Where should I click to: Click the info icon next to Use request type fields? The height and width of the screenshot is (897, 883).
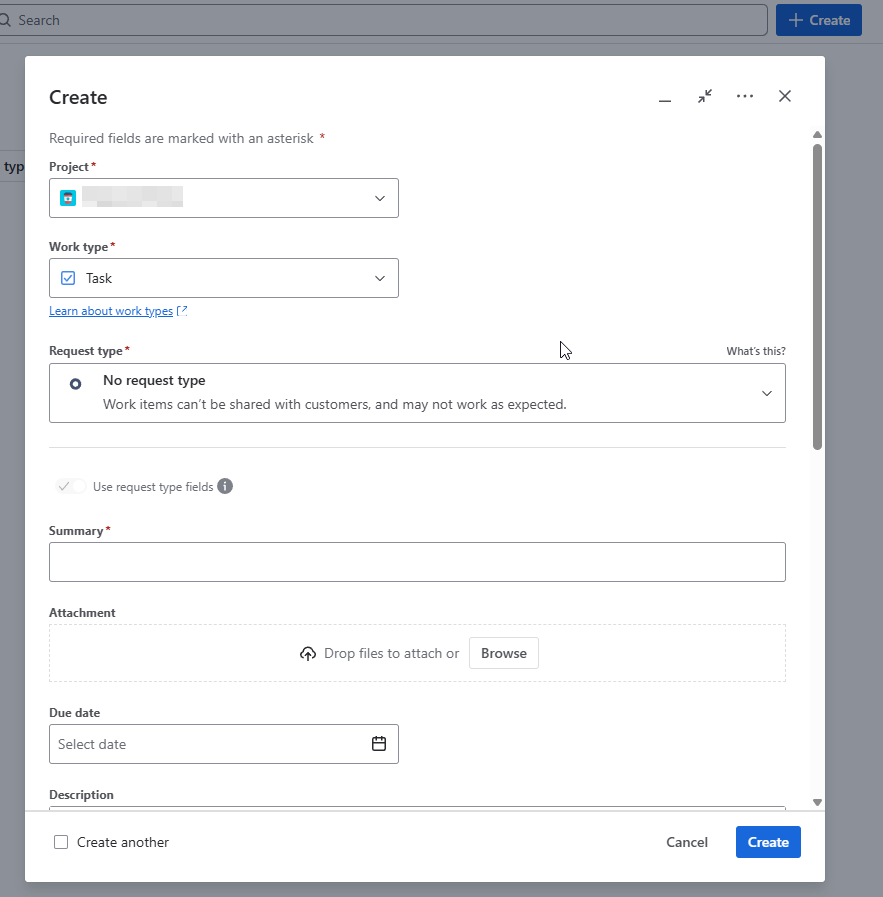(225, 486)
